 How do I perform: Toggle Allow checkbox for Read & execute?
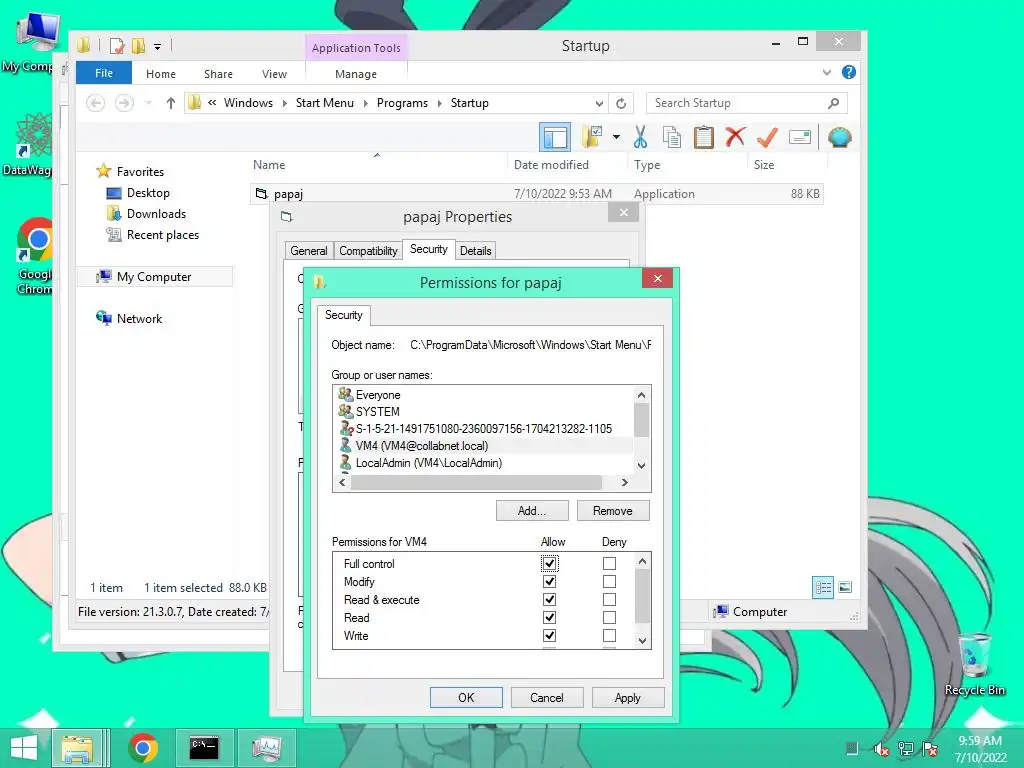pos(549,599)
